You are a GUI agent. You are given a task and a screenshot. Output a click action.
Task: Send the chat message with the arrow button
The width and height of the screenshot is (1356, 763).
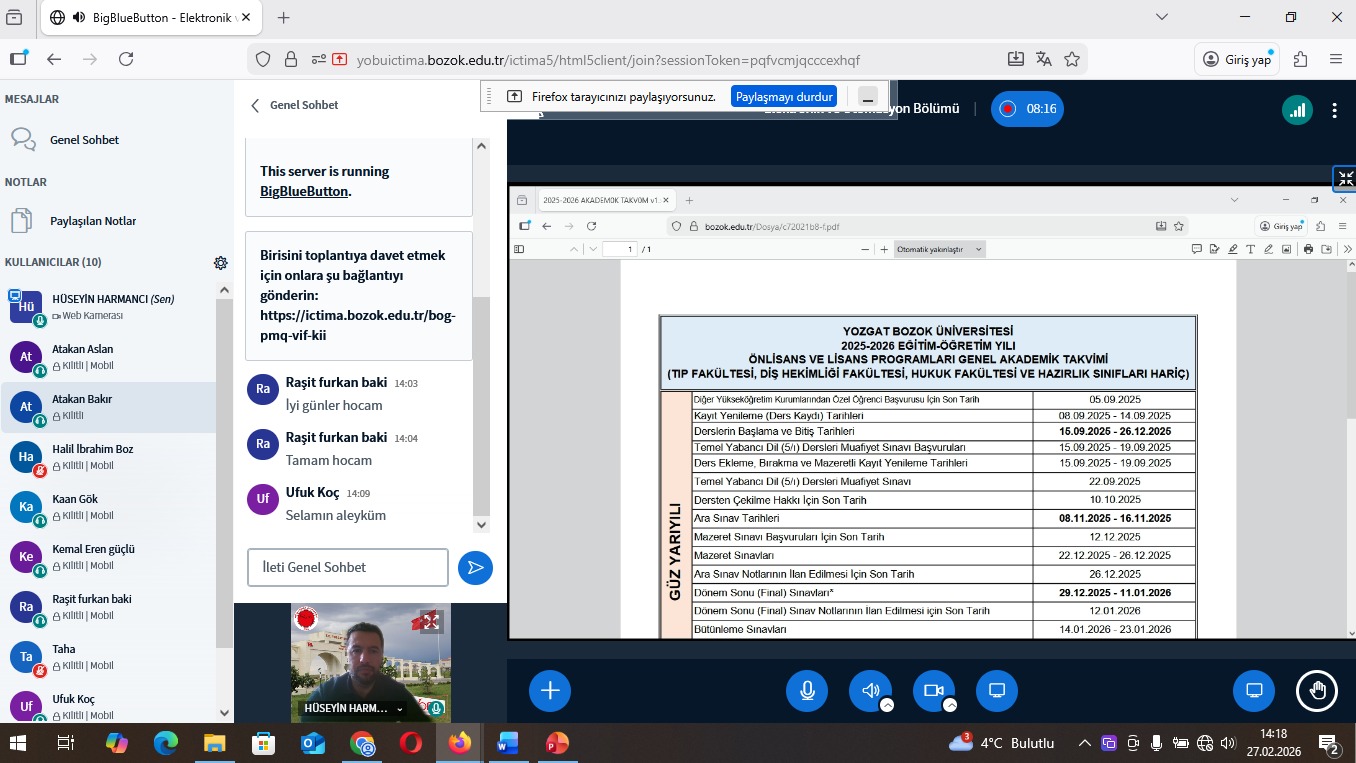point(475,567)
